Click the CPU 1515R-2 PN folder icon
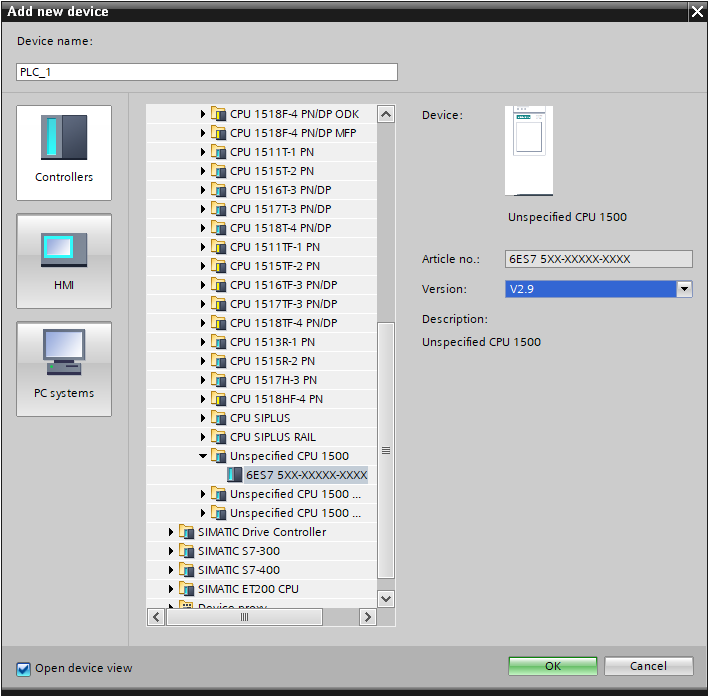Screen dimensions: 709x697 click(x=218, y=360)
